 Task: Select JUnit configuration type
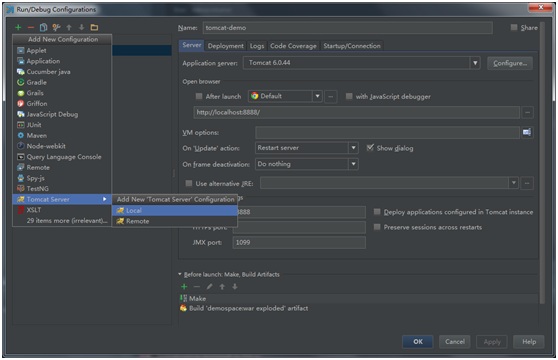tap(62, 125)
